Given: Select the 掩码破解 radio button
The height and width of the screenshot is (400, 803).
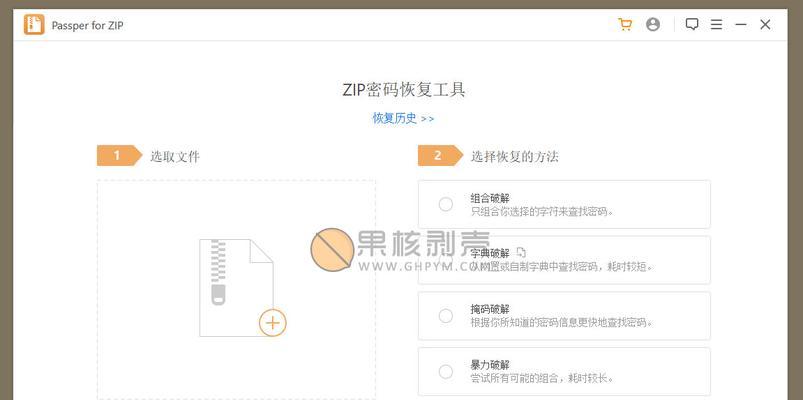Looking at the screenshot, I should click(x=446, y=316).
